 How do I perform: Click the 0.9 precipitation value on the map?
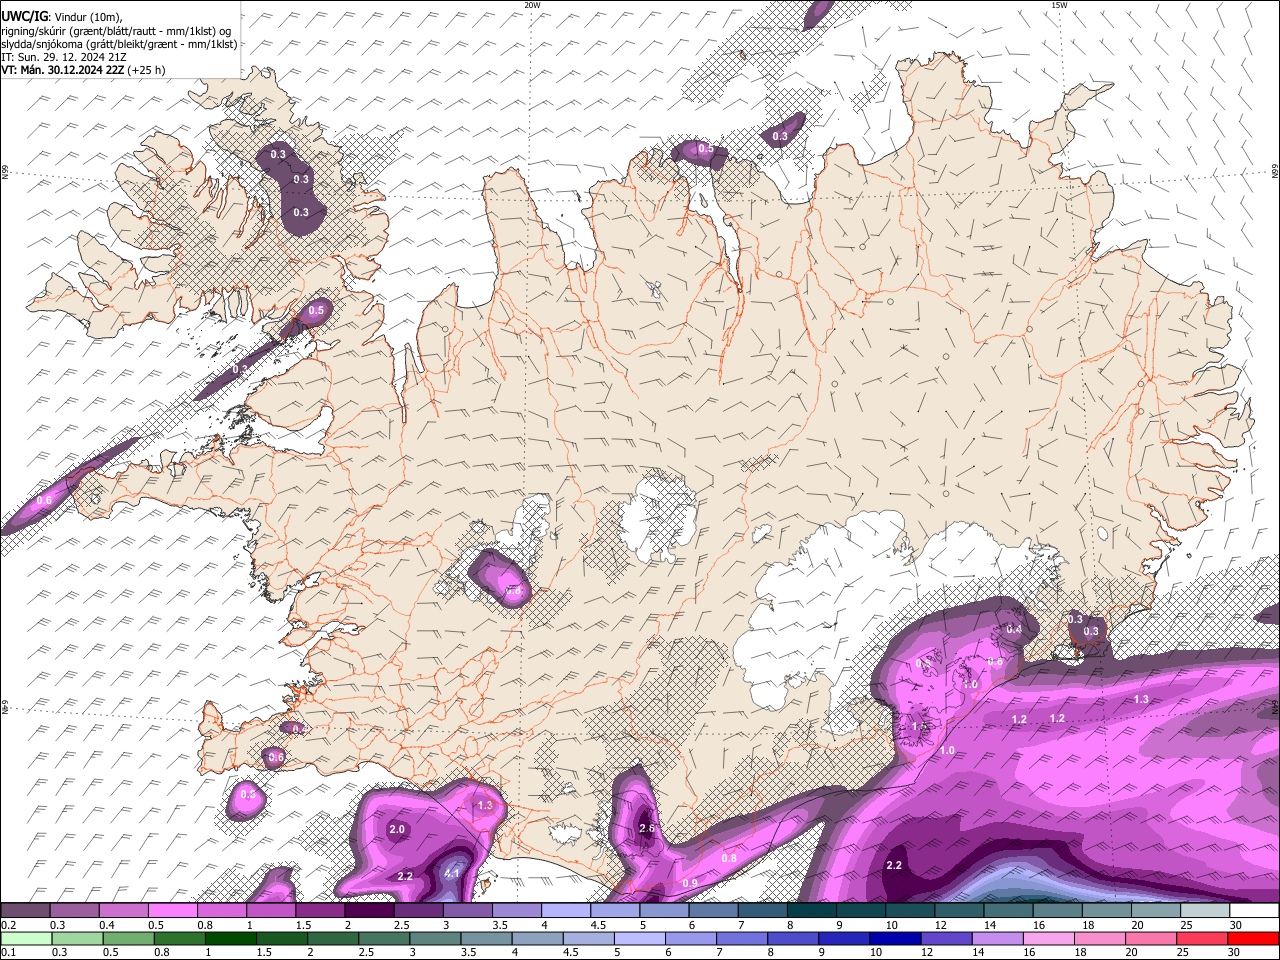click(x=690, y=883)
